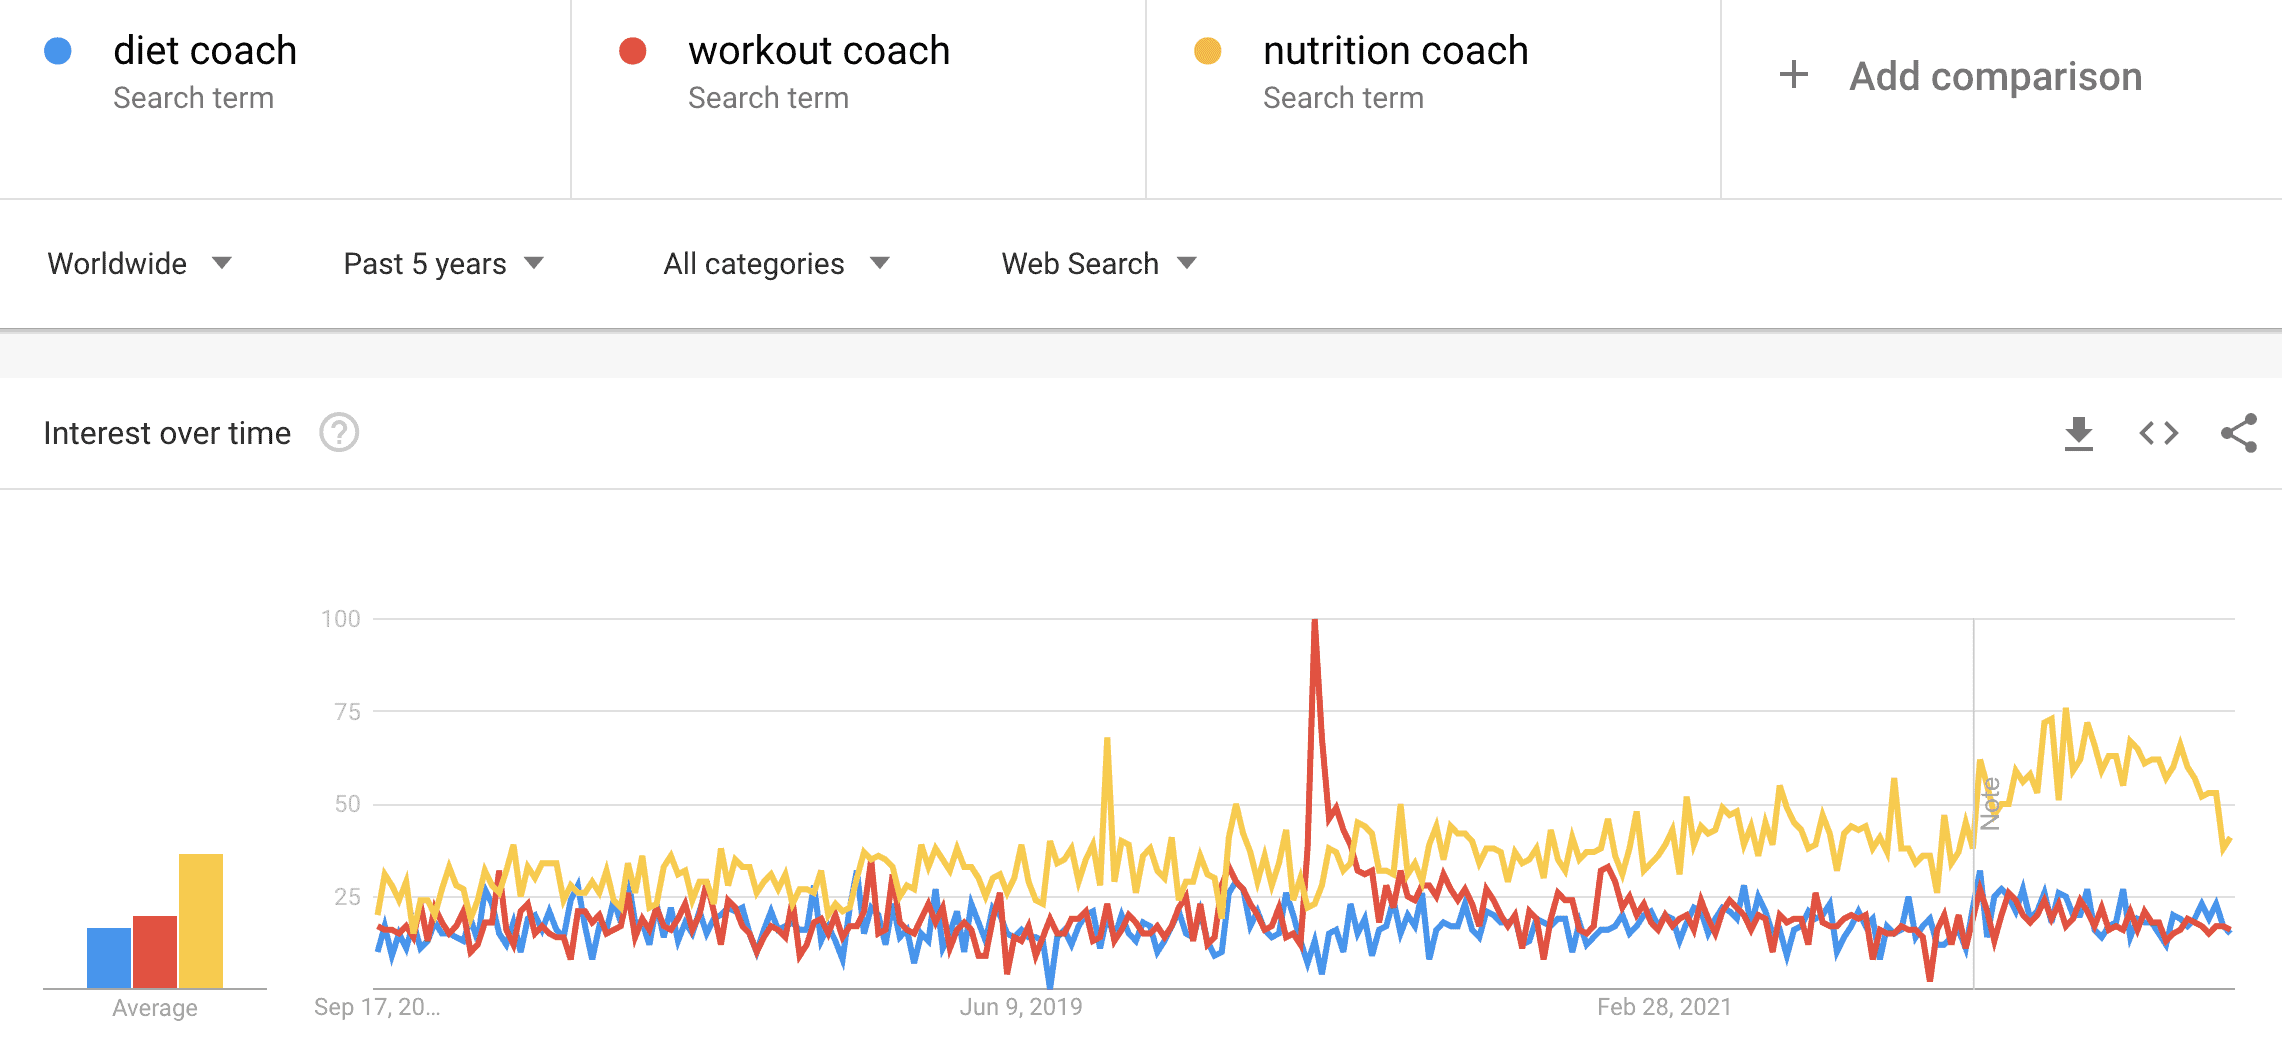Open the embed code view
Screen dimensions: 2282x1048
click(2160, 433)
